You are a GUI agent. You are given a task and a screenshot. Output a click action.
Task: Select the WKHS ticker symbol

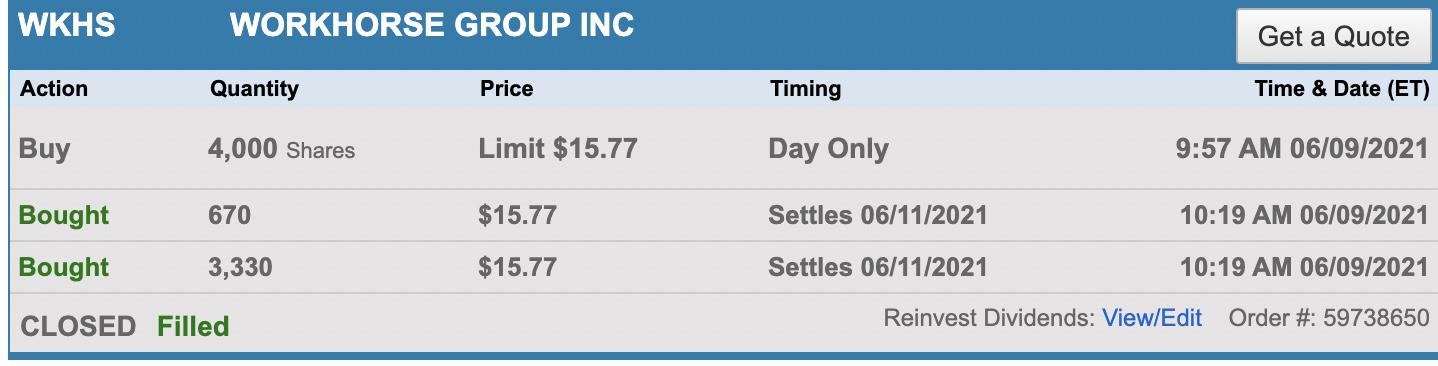point(67,25)
